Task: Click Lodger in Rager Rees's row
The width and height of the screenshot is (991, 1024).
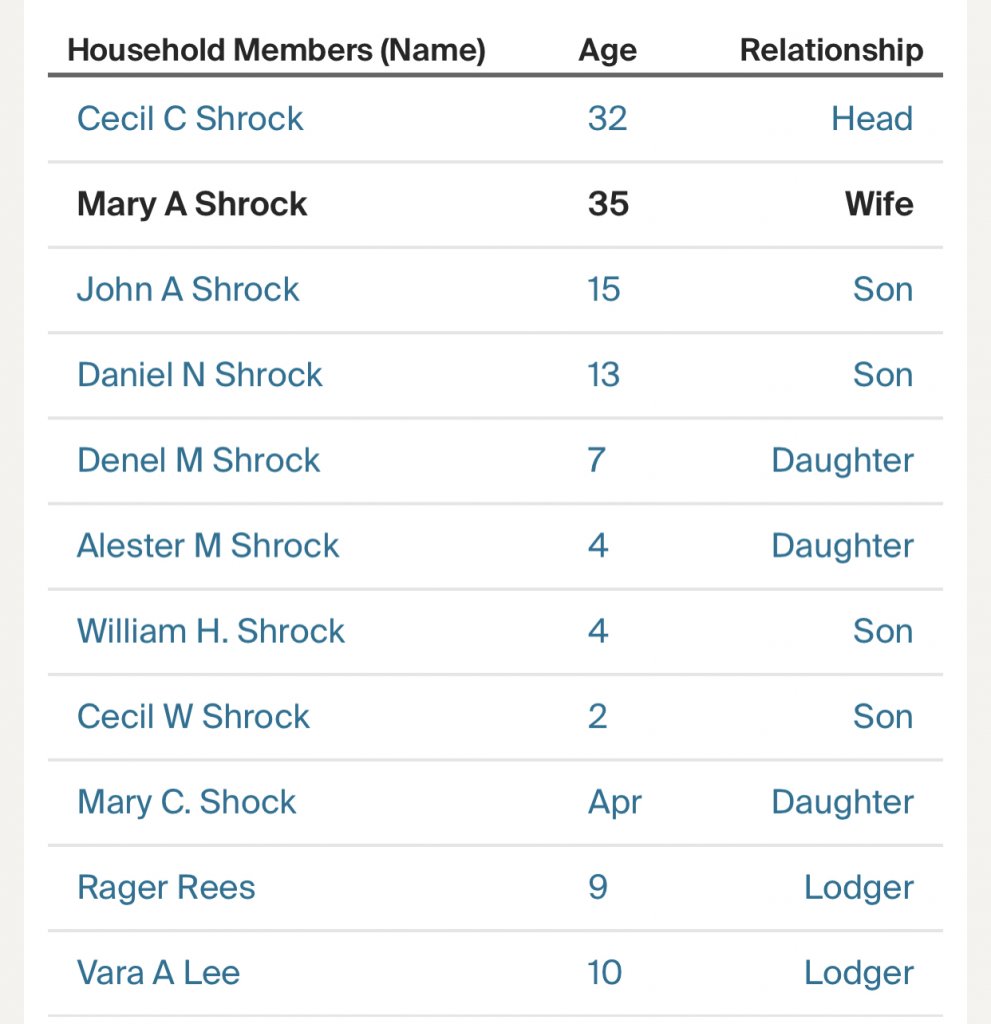Action: [x=858, y=888]
